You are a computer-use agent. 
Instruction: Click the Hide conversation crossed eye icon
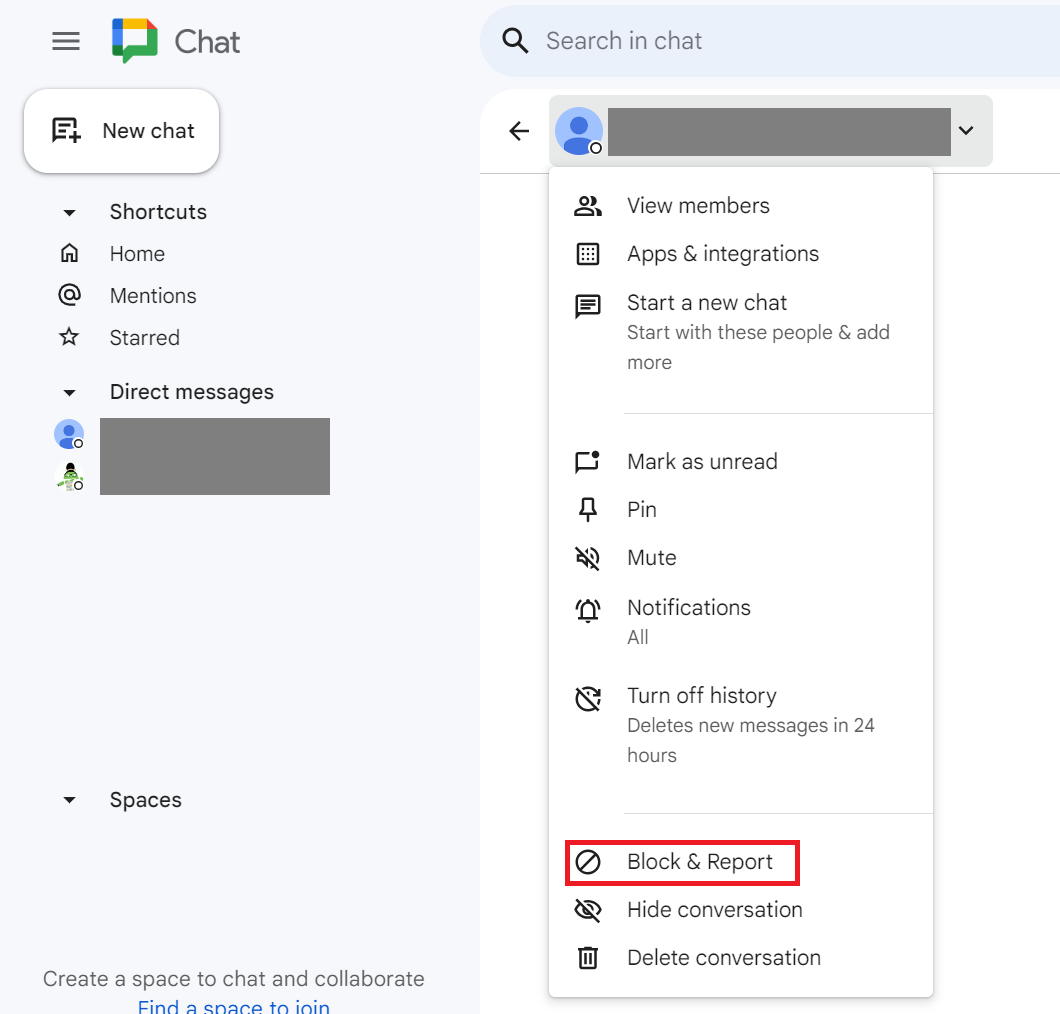click(587, 910)
